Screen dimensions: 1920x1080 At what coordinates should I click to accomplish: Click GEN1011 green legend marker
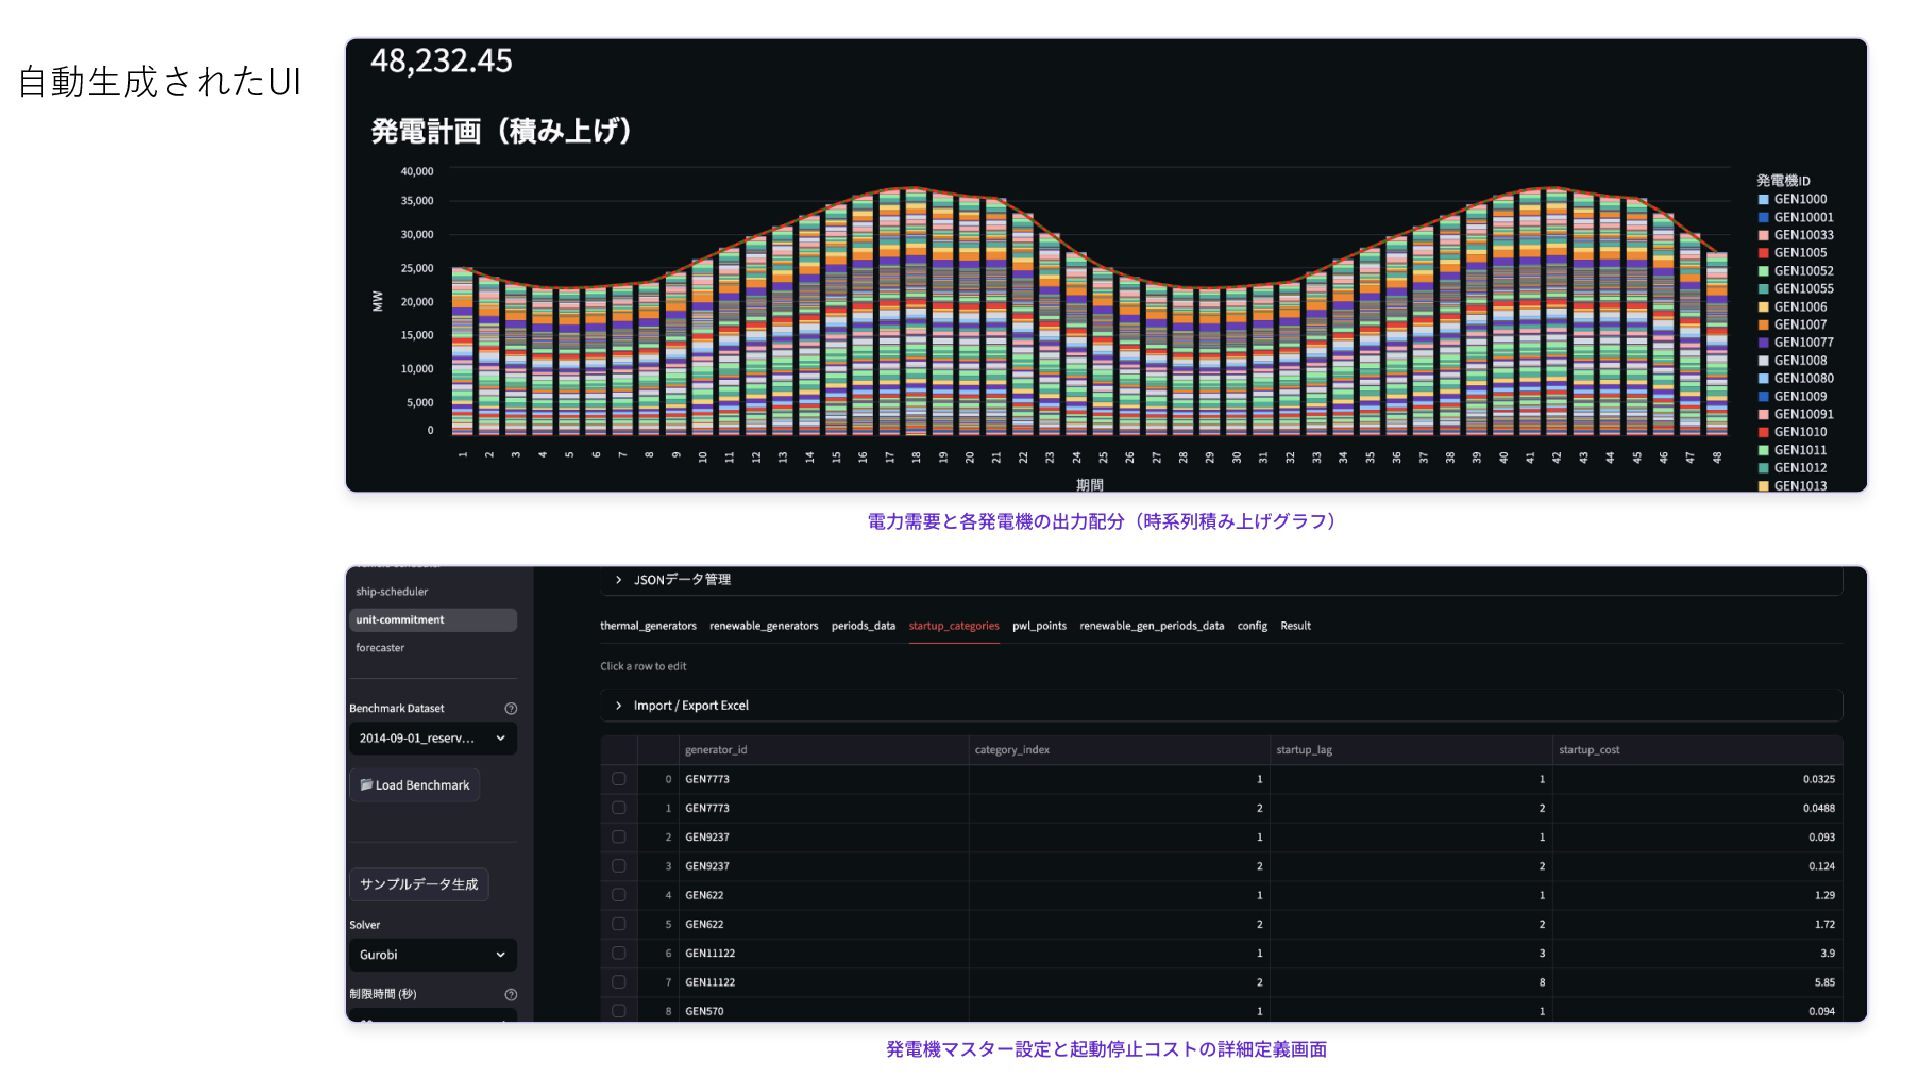coord(1764,450)
